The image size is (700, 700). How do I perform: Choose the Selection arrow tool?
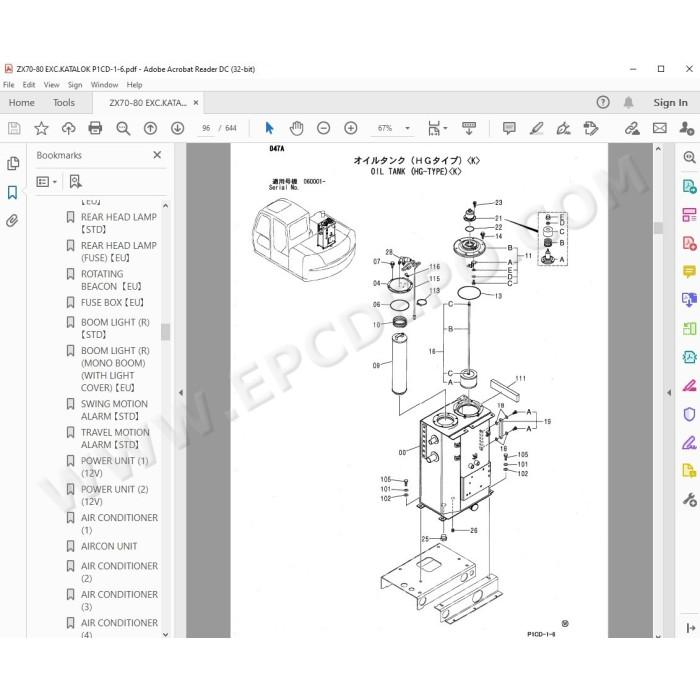[x=269, y=129]
